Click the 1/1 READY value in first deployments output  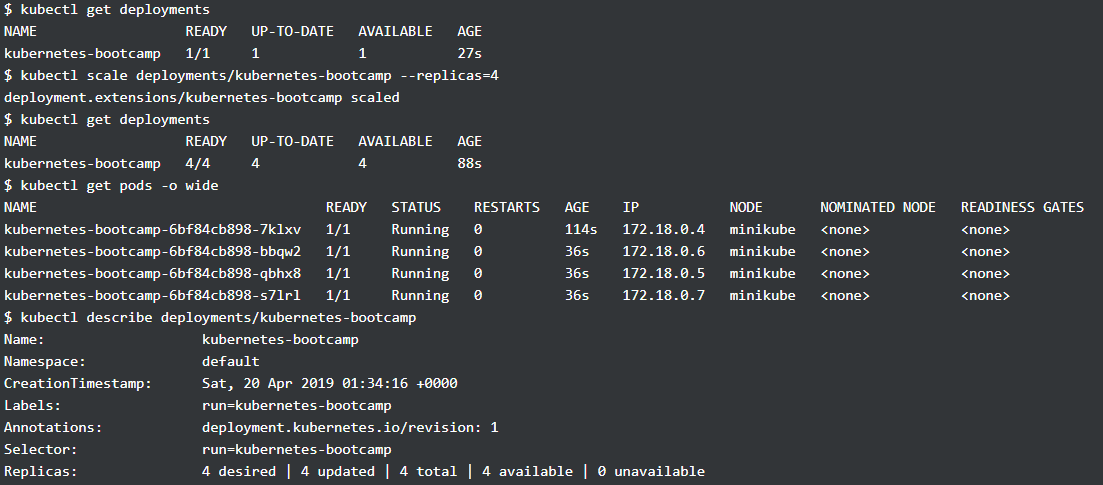point(198,53)
